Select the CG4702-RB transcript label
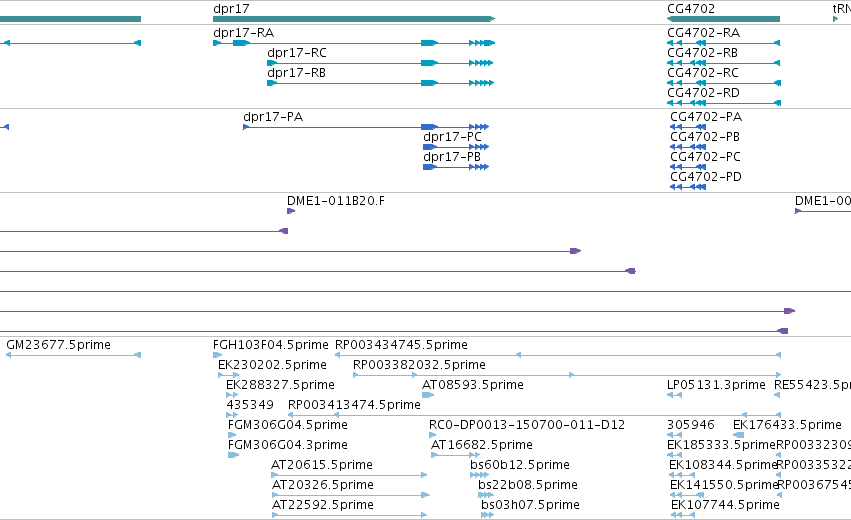This screenshot has width=851, height=520. pyautogui.click(x=702, y=53)
